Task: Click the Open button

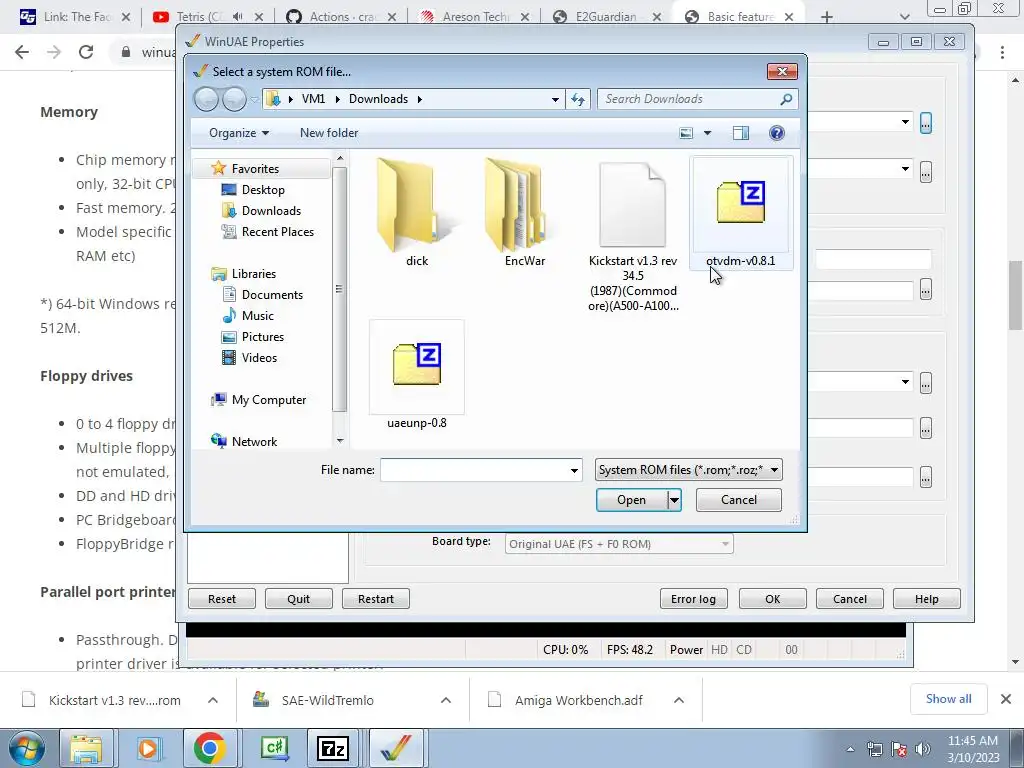Action: click(632, 500)
